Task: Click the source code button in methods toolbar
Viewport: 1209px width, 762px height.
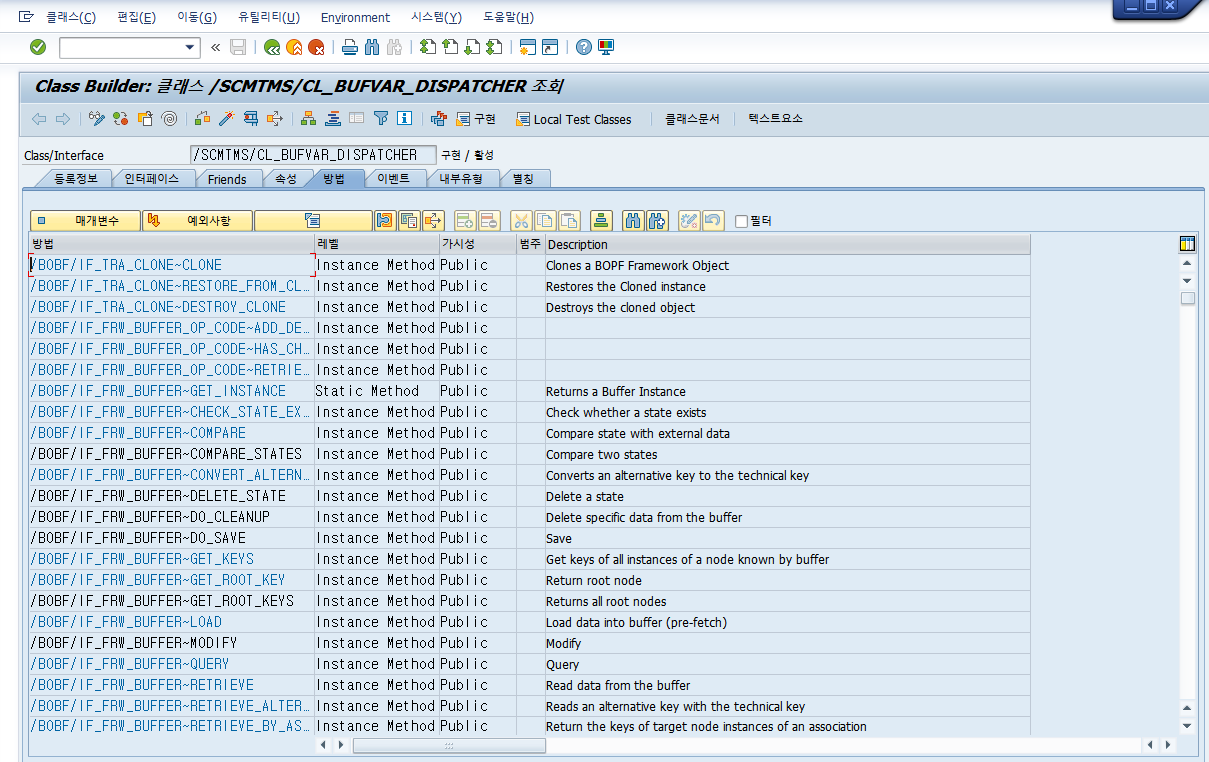Action: tap(313, 220)
